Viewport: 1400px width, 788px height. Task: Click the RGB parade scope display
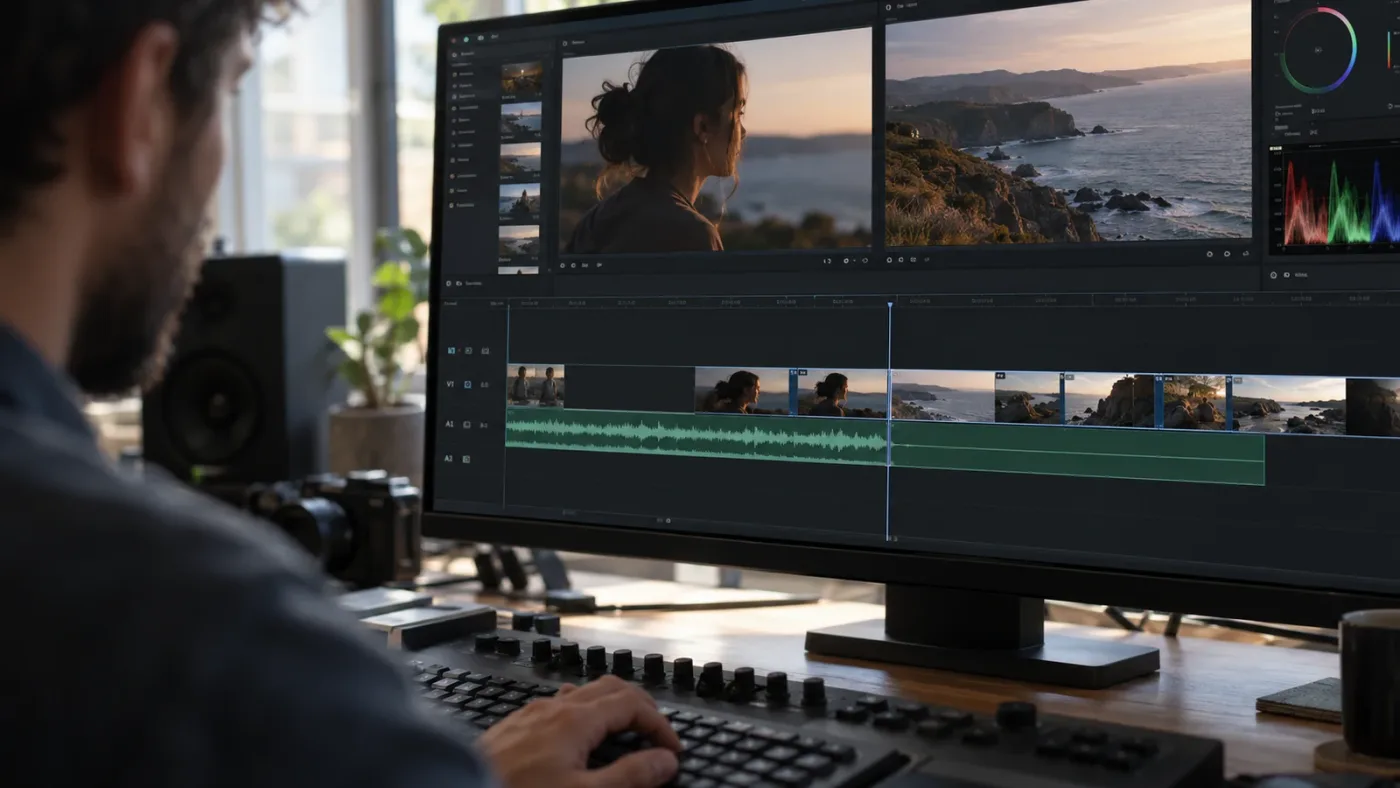(x=1336, y=199)
